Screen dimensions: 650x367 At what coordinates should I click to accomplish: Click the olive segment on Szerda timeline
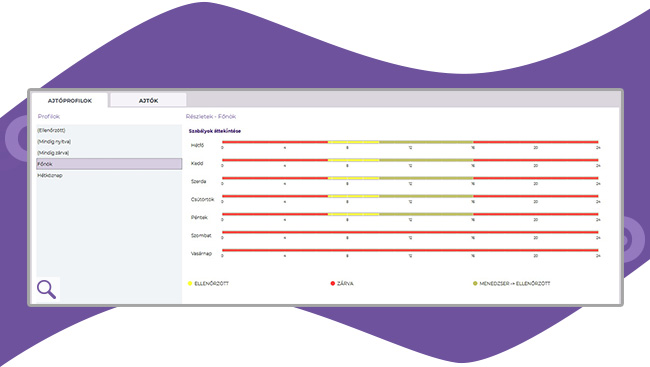[x=426, y=178]
